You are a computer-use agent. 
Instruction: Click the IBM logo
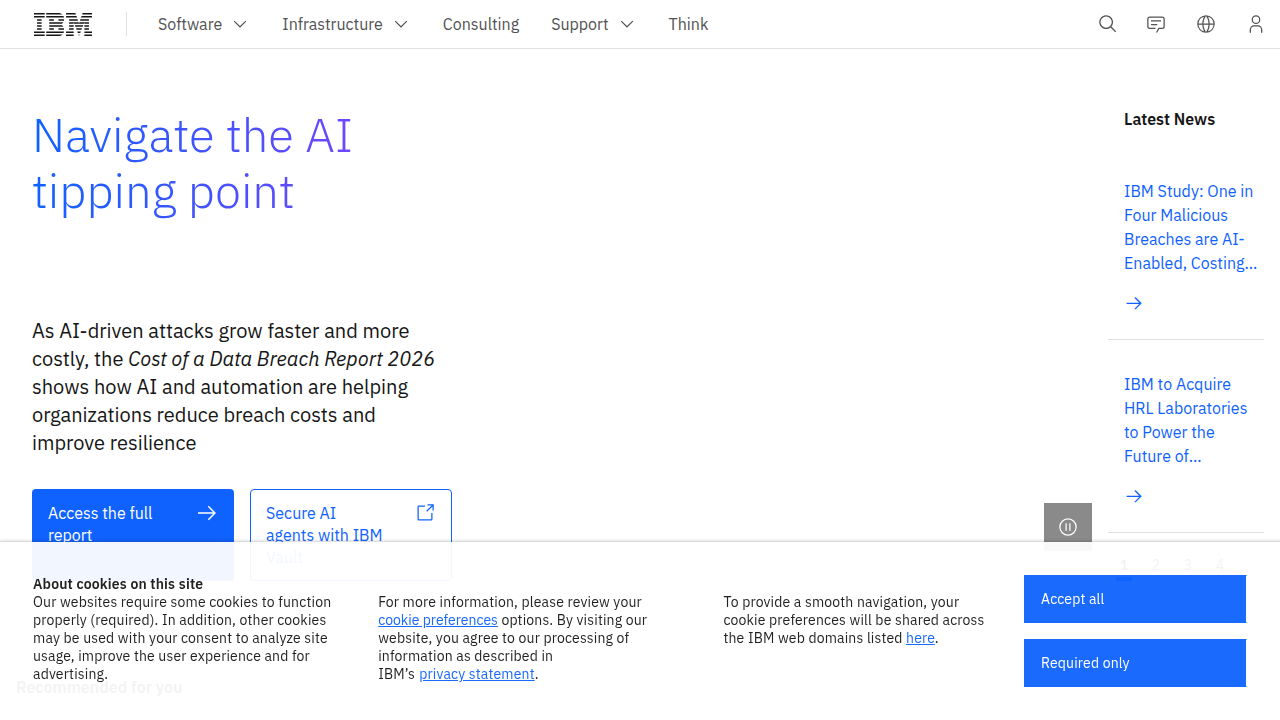pos(63,24)
